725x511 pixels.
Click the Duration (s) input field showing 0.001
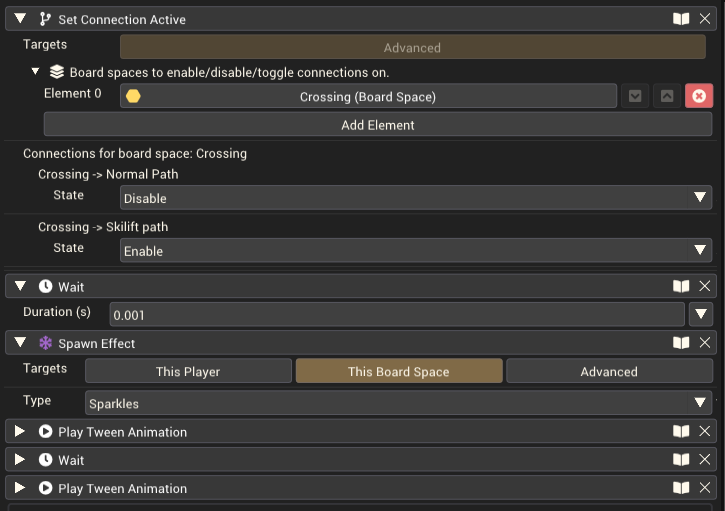[x=397, y=314]
